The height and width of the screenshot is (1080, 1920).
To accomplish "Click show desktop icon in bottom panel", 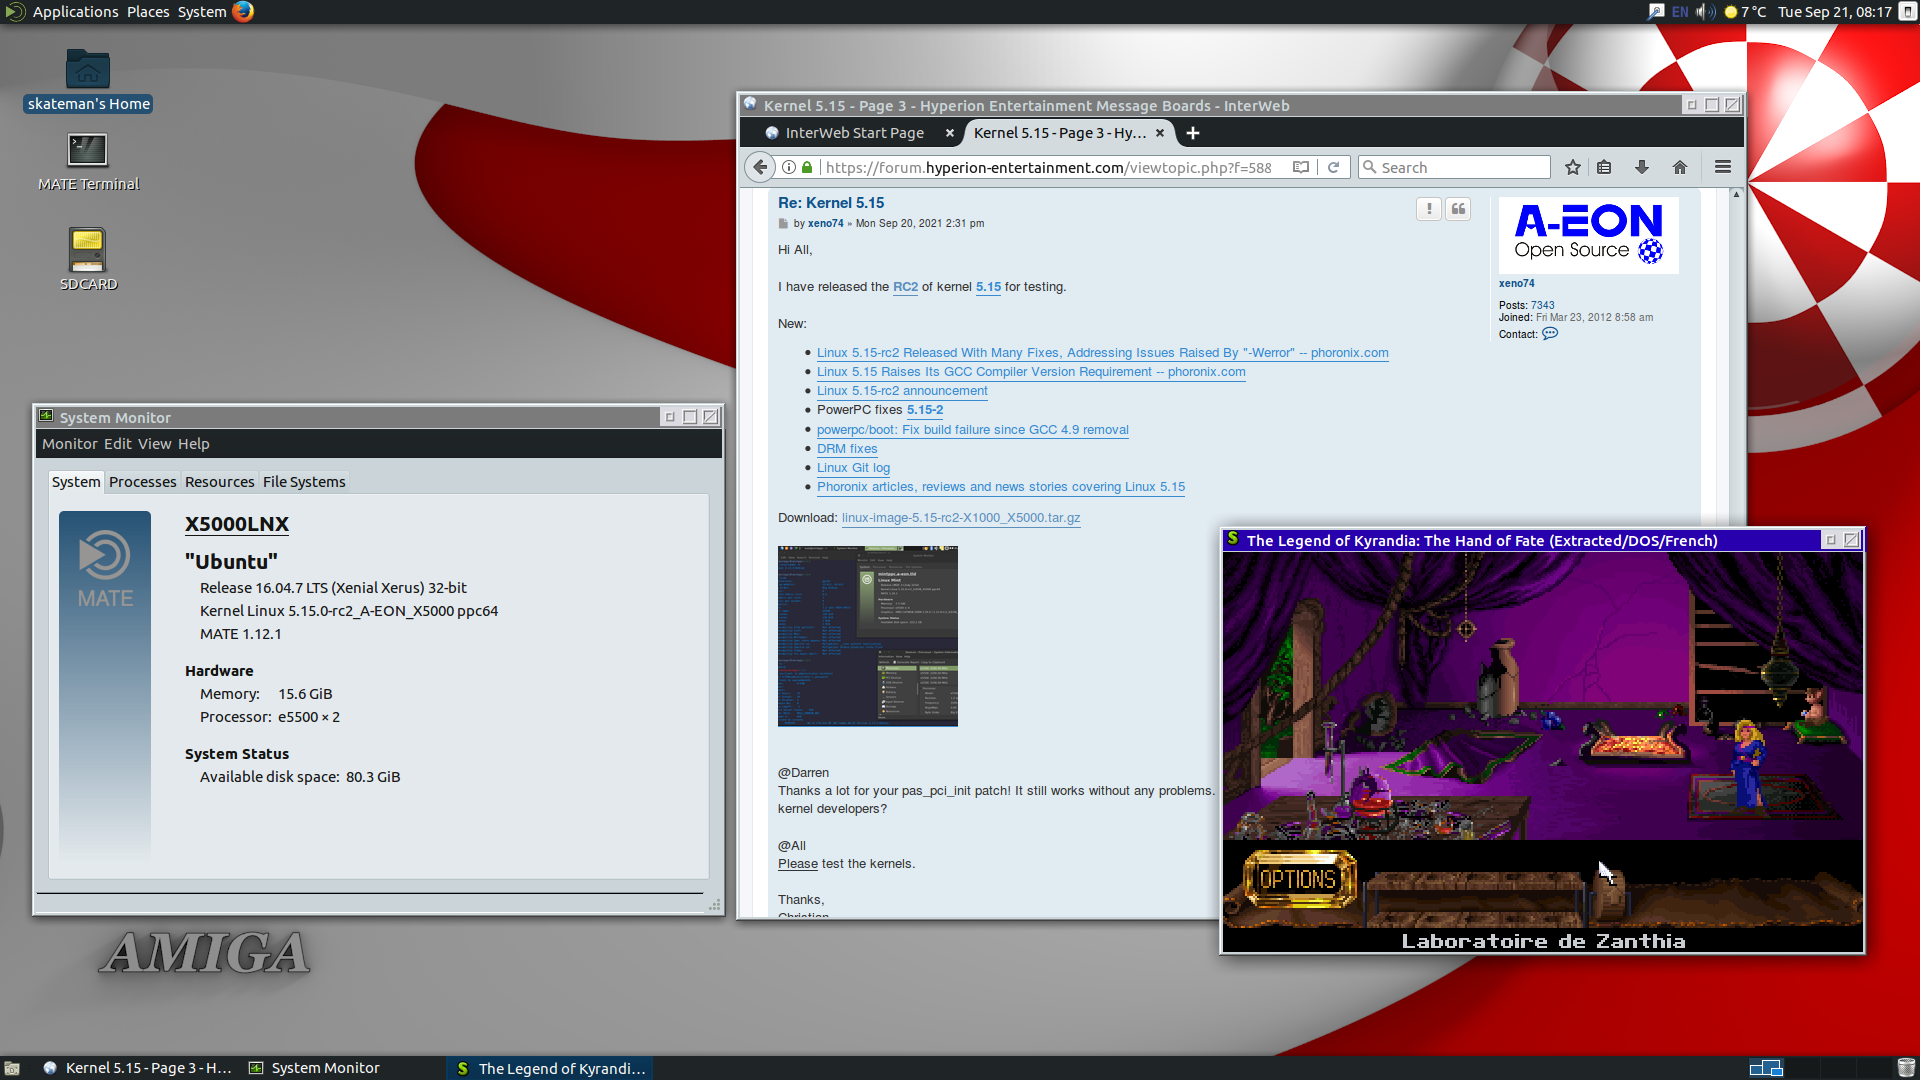I will point(12,1068).
